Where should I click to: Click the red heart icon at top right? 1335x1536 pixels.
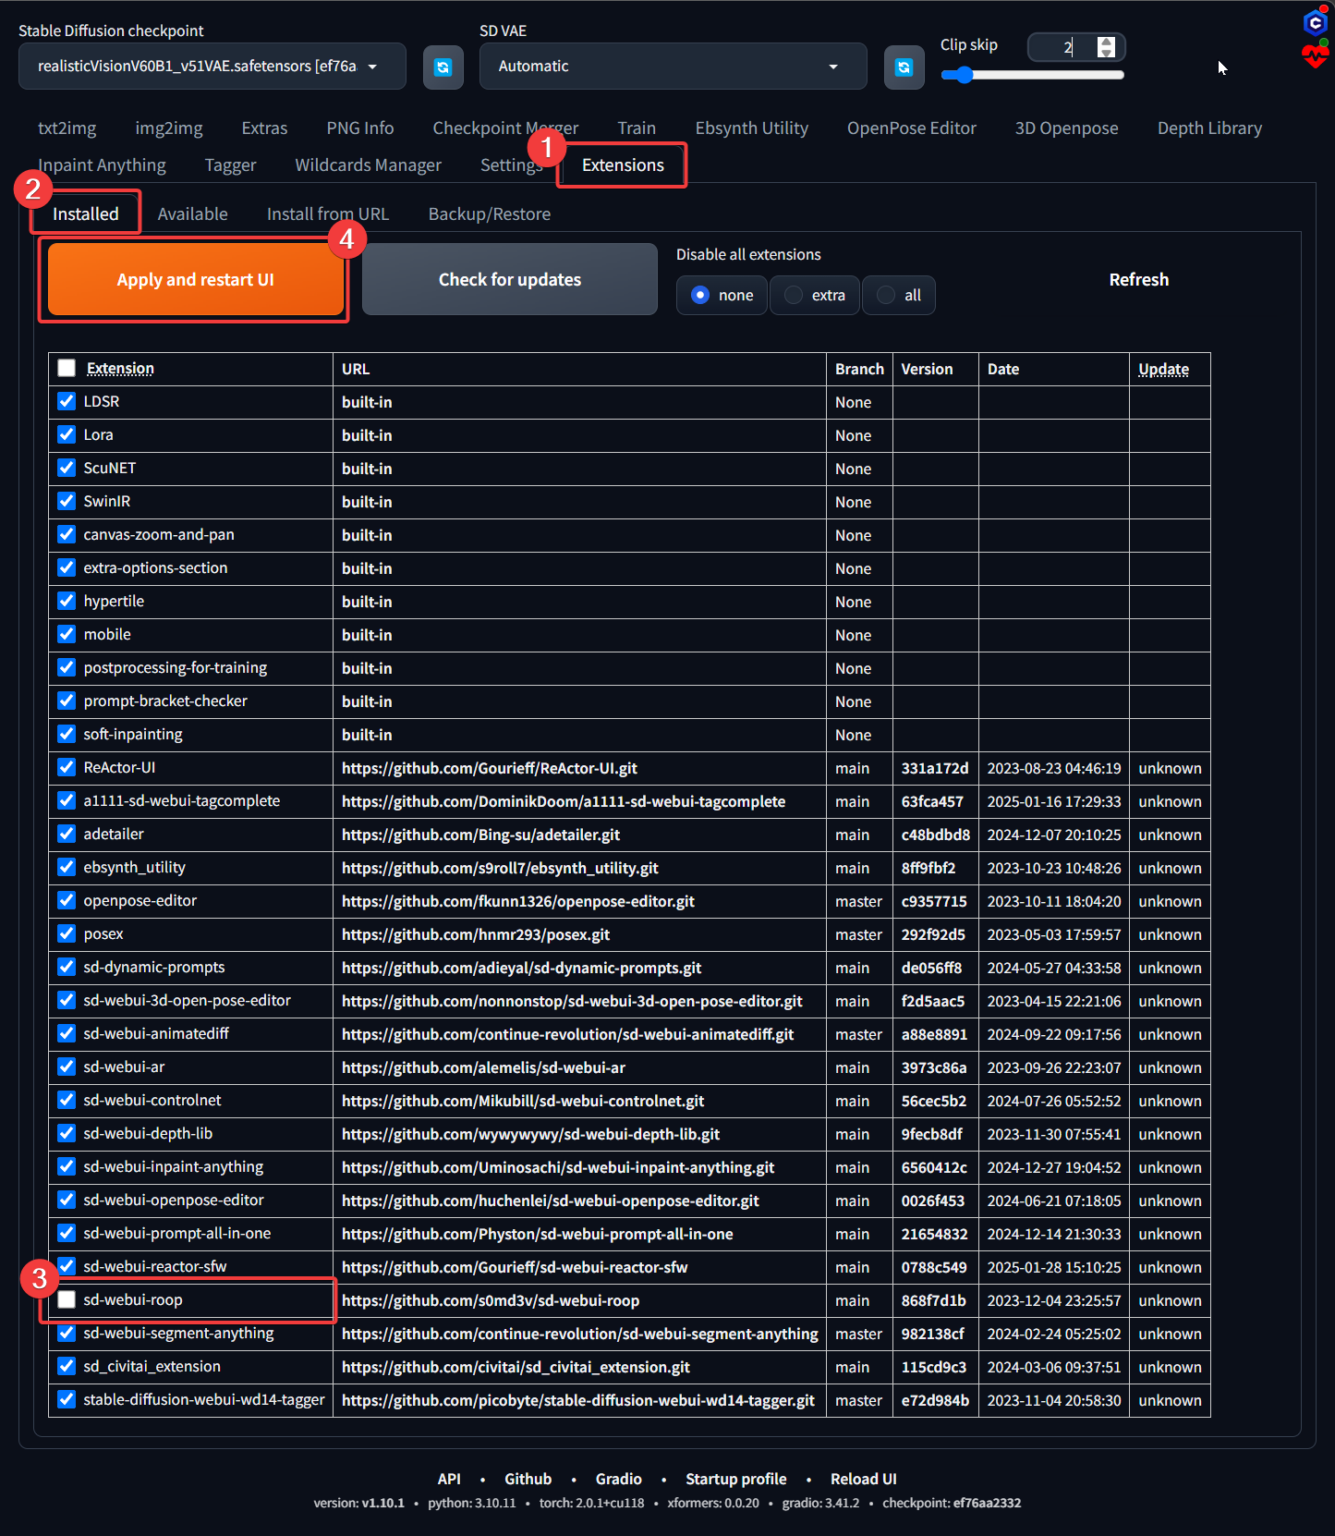pyautogui.click(x=1315, y=55)
